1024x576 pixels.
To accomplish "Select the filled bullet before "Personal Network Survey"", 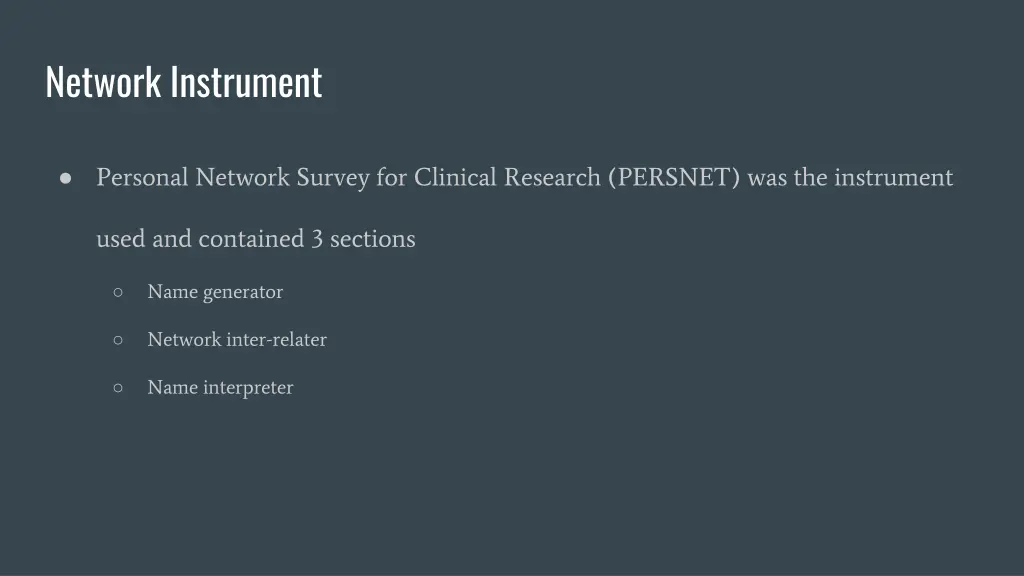I will [x=65, y=178].
